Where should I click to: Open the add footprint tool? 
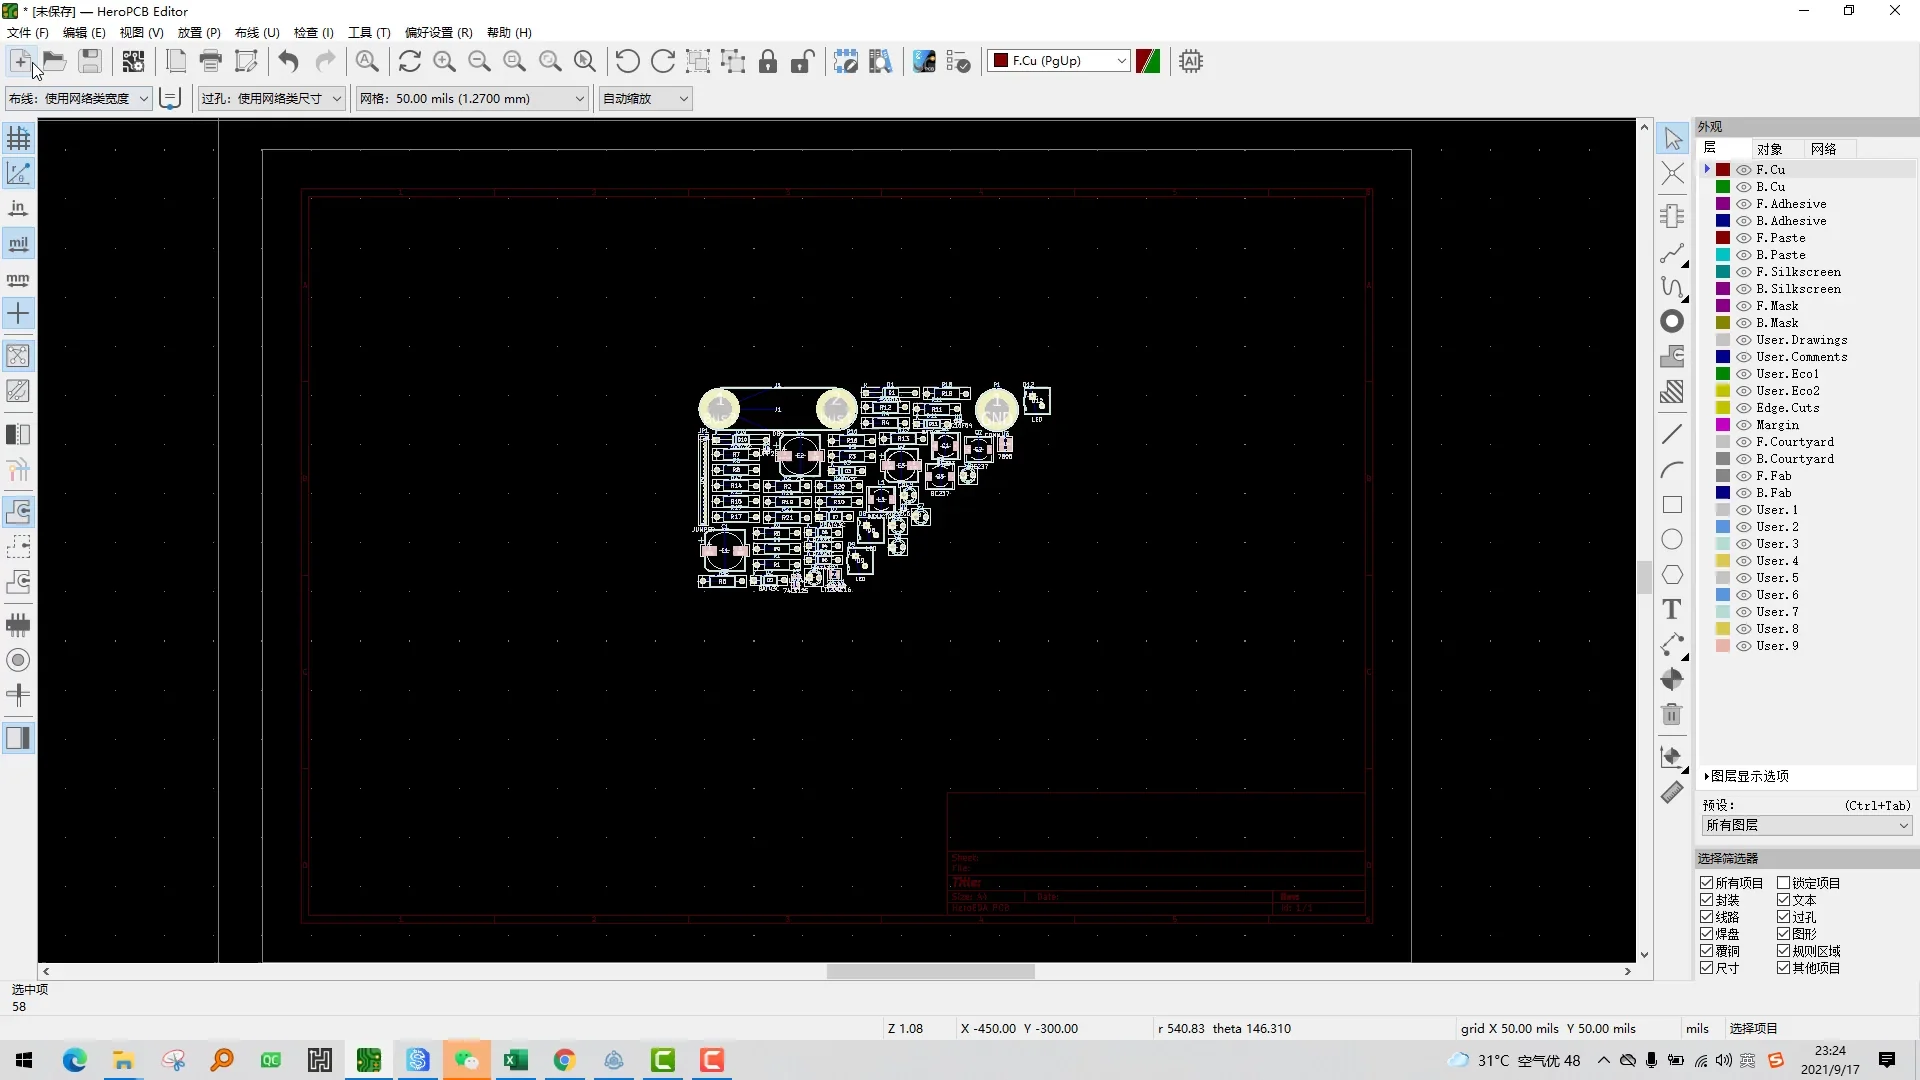tap(1673, 215)
